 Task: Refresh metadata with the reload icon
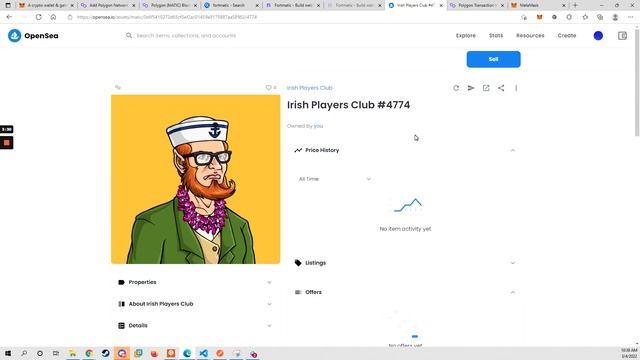coord(456,88)
